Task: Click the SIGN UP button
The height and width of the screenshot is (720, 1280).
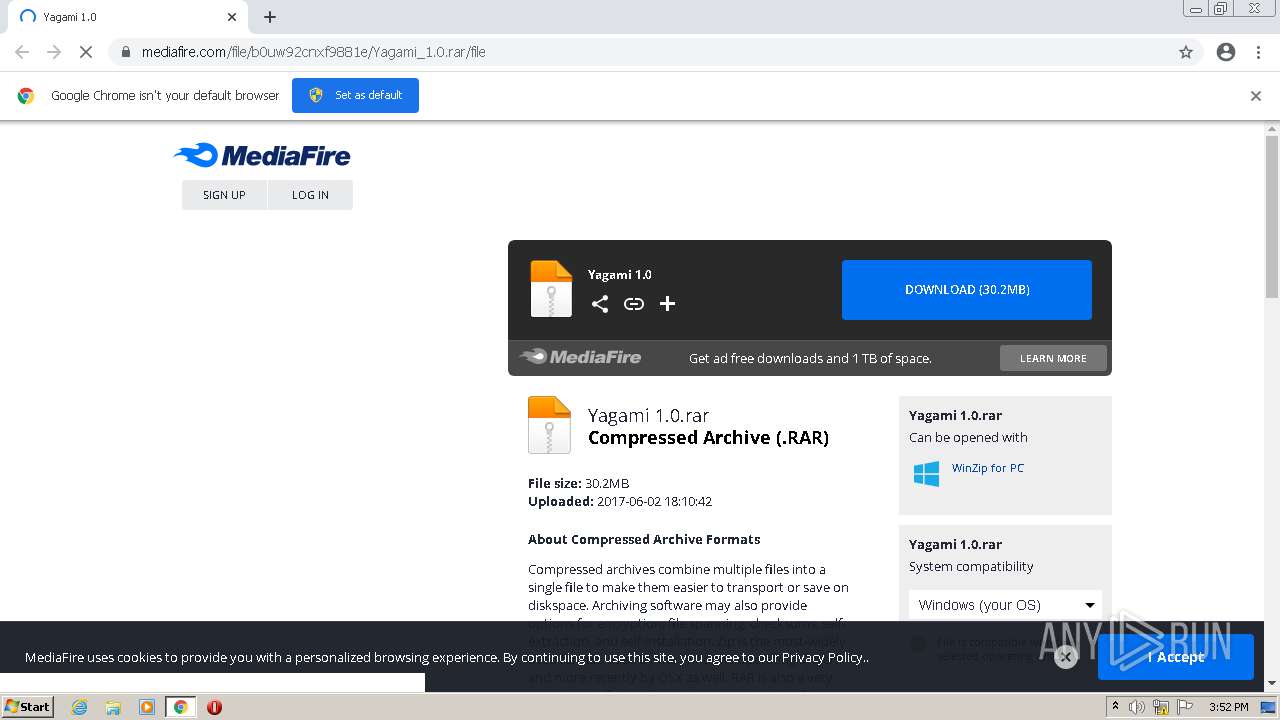Action: (224, 195)
